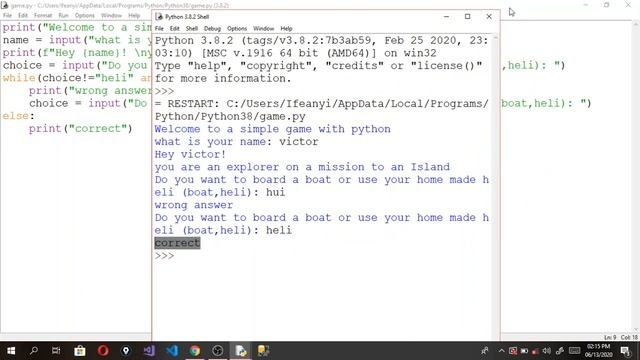The image size is (640, 360).
Task: Click 'Welcome to a simple game with python' line
Action: pos(272,129)
